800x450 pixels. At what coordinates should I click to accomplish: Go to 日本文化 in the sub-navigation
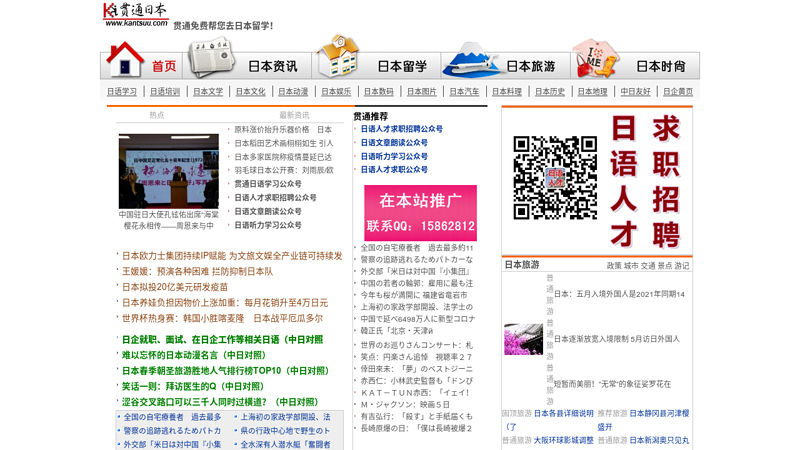pos(251,92)
